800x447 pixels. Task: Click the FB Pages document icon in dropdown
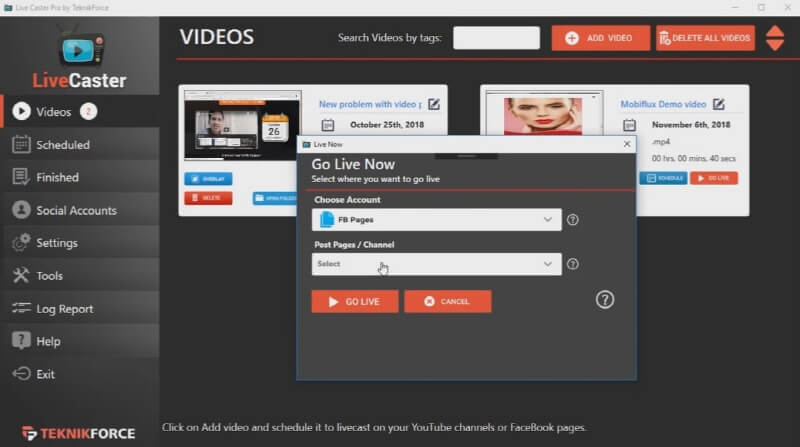[x=327, y=219]
